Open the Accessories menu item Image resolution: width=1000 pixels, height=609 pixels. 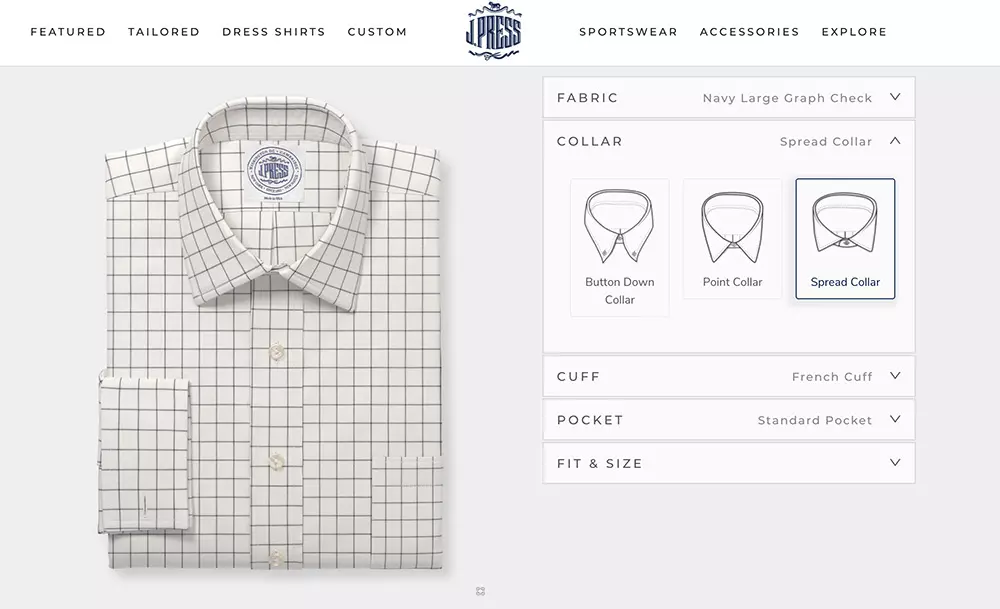749,32
